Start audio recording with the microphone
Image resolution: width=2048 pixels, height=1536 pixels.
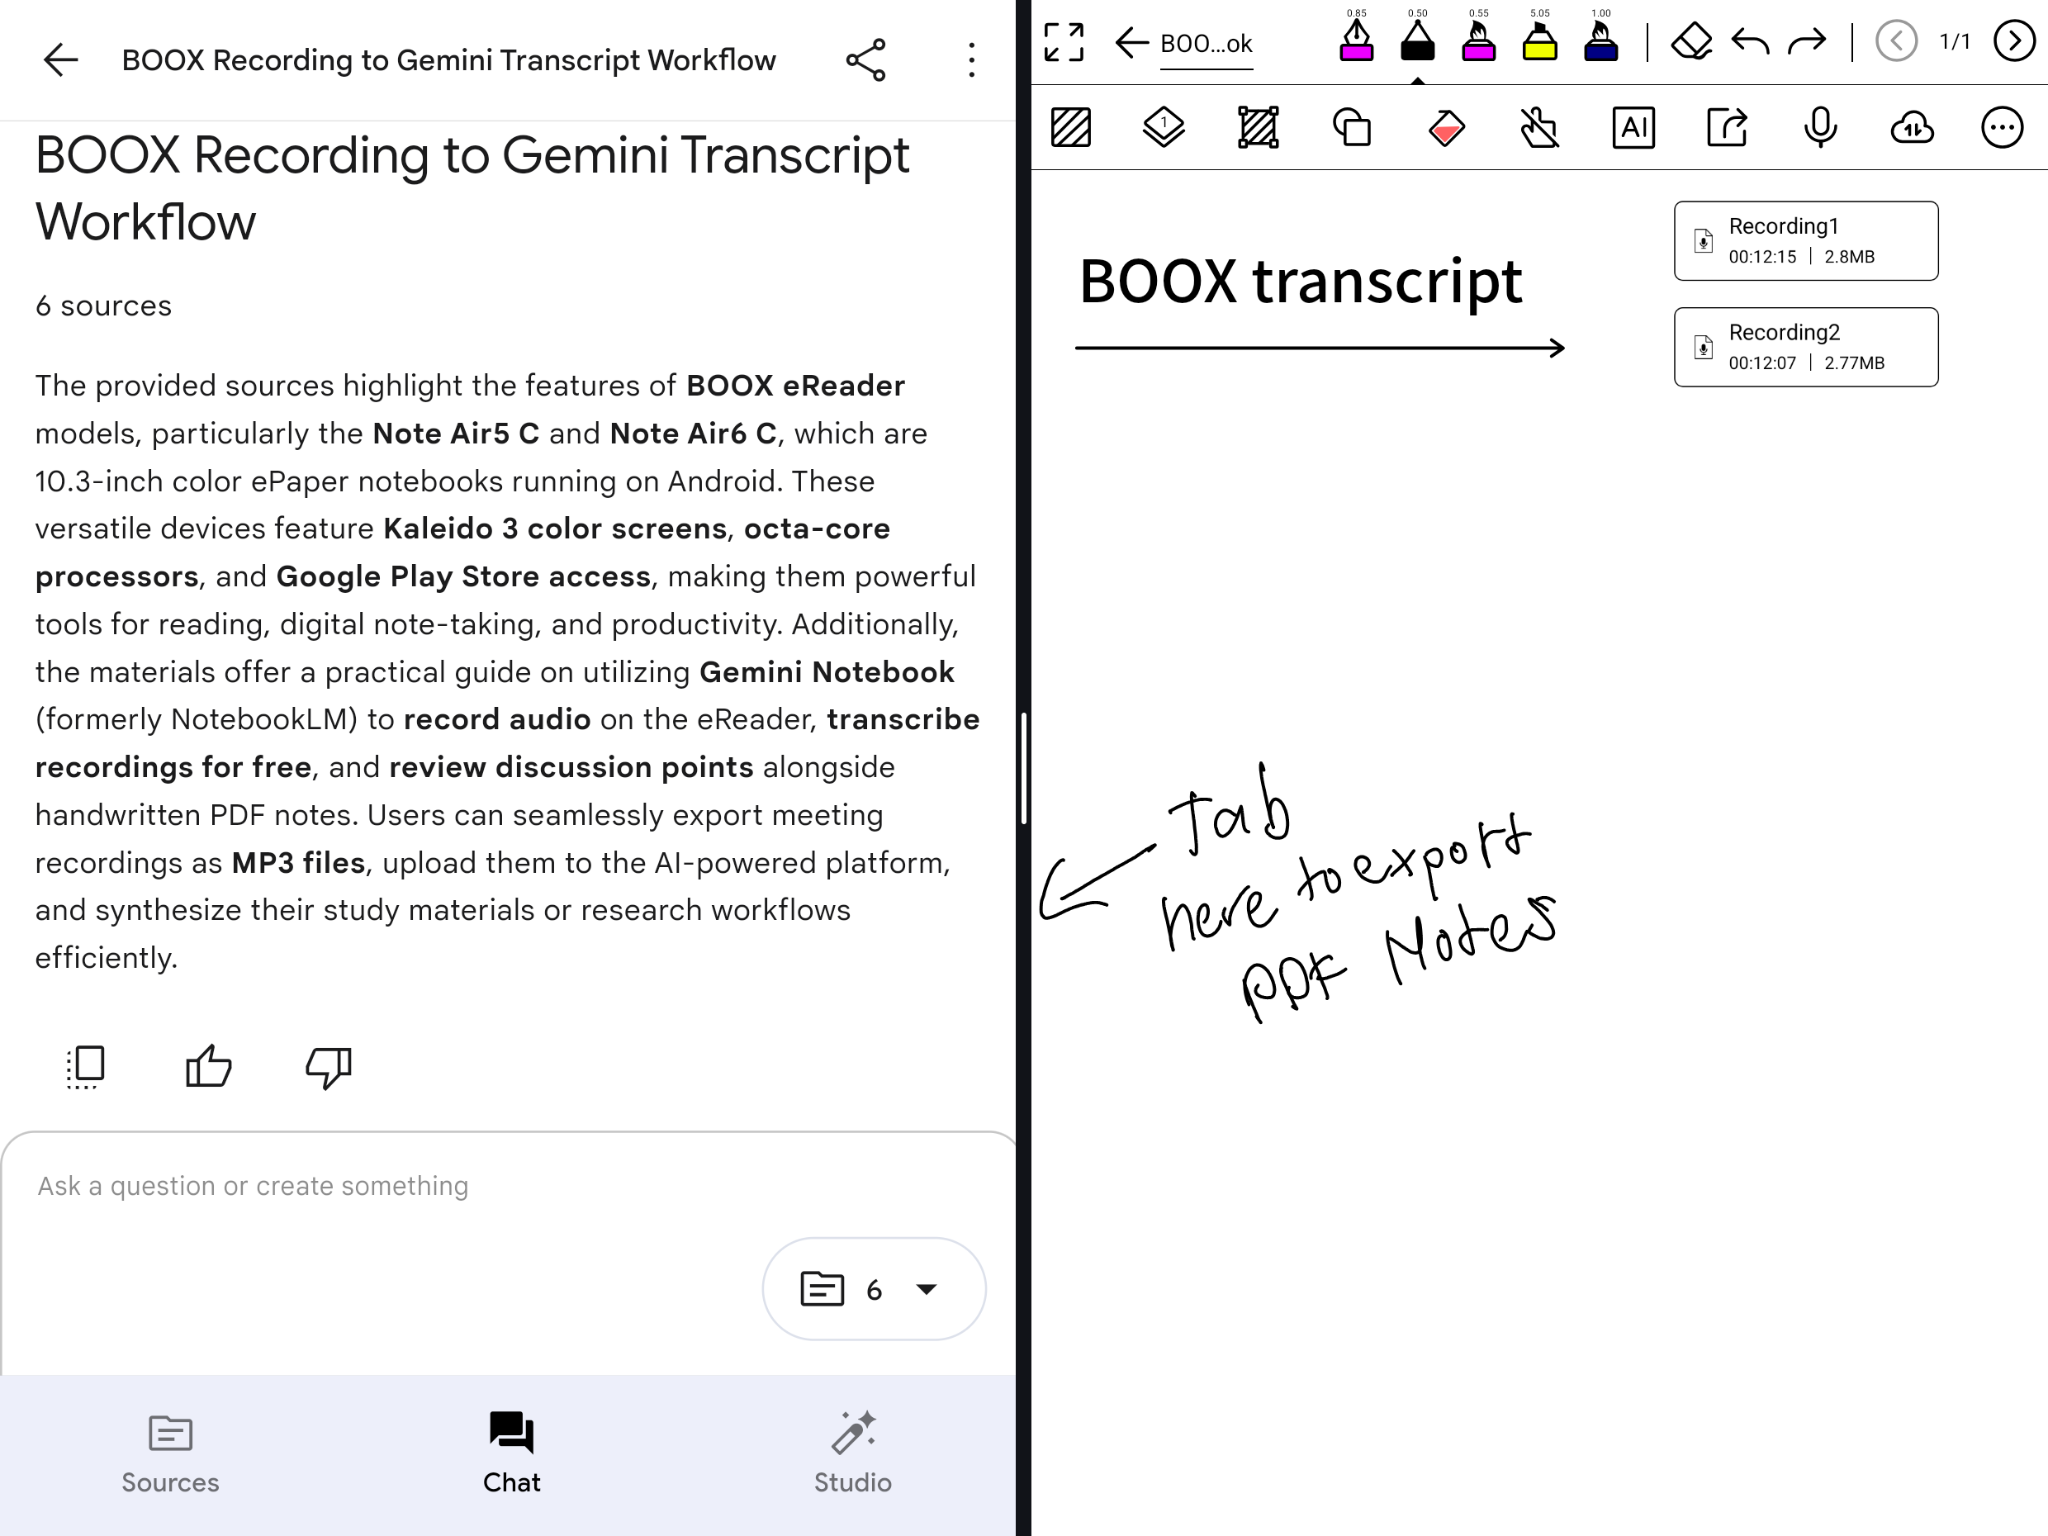coord(1821,128)
